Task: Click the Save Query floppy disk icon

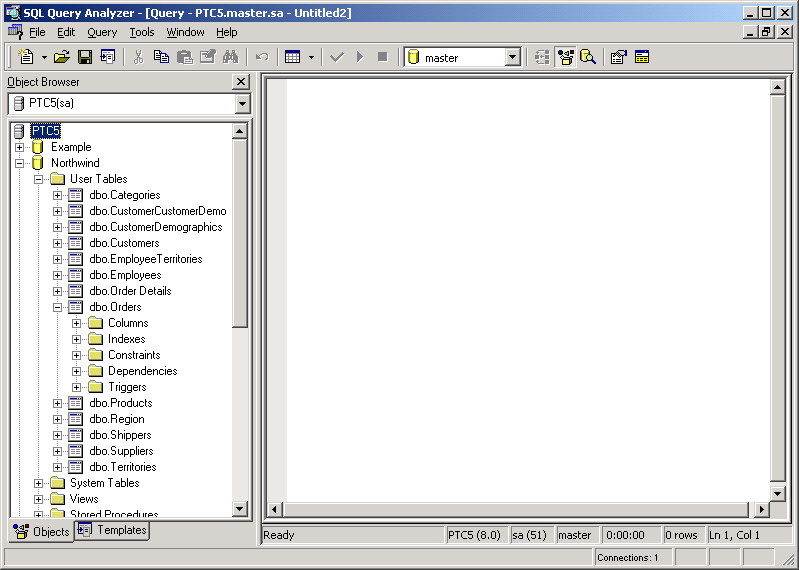Action: [x=85, y=57]
